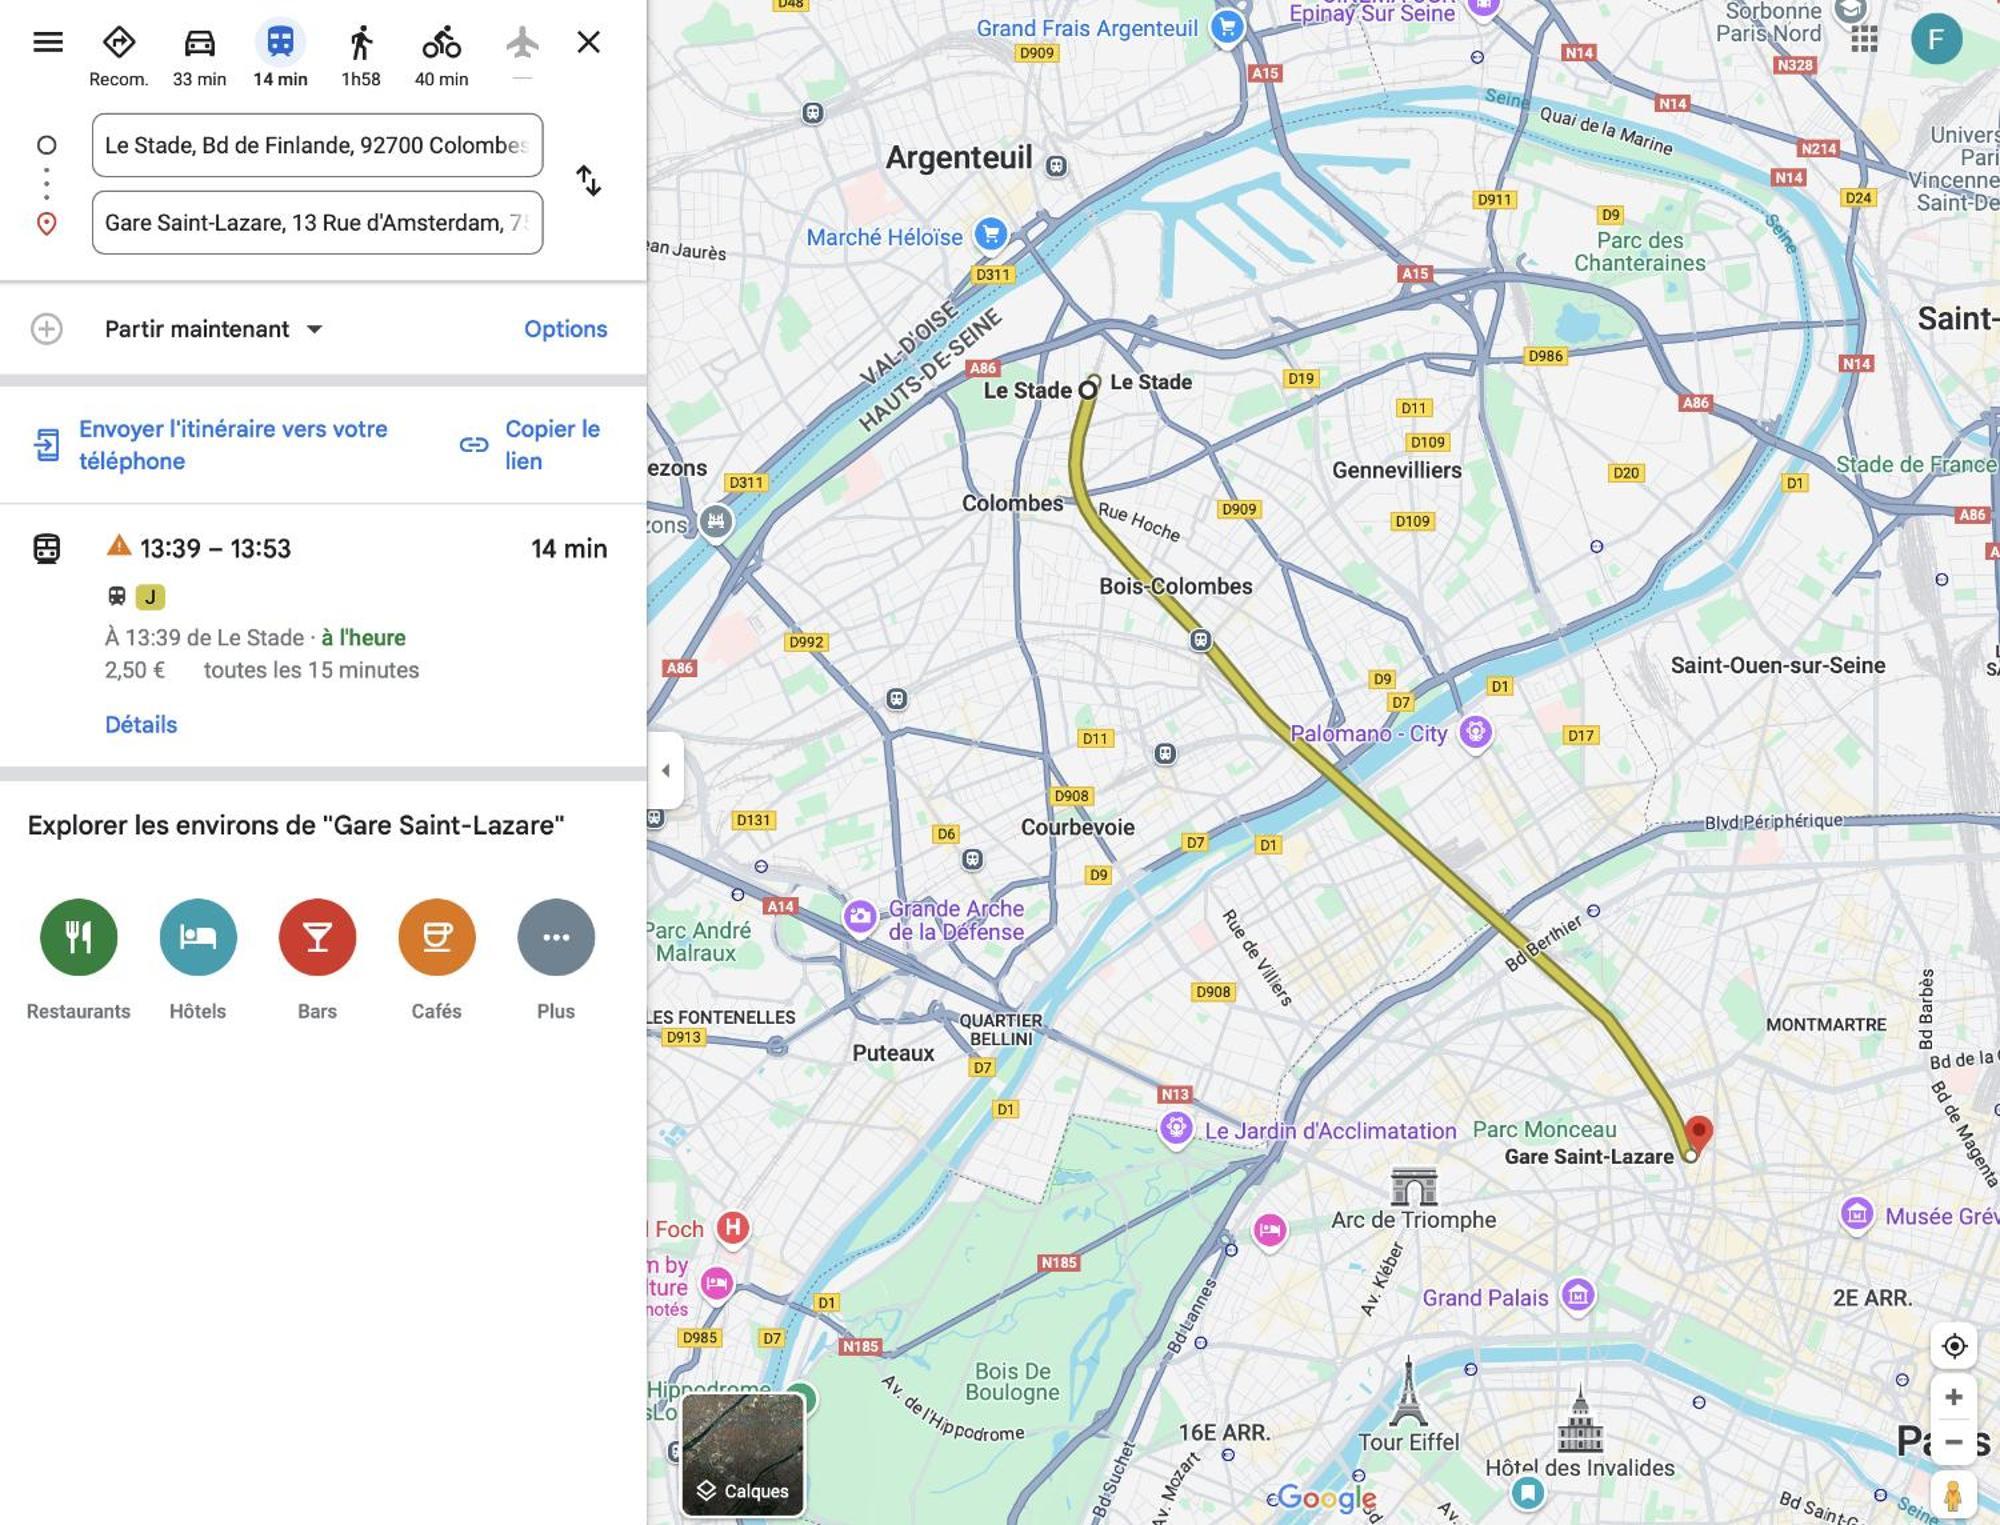Image resolution: width=2000 pixels, height=1525 pixels.
Task: Switch to driving mode, 33 min
Action: pyautogui.click(x=199, y=56)
